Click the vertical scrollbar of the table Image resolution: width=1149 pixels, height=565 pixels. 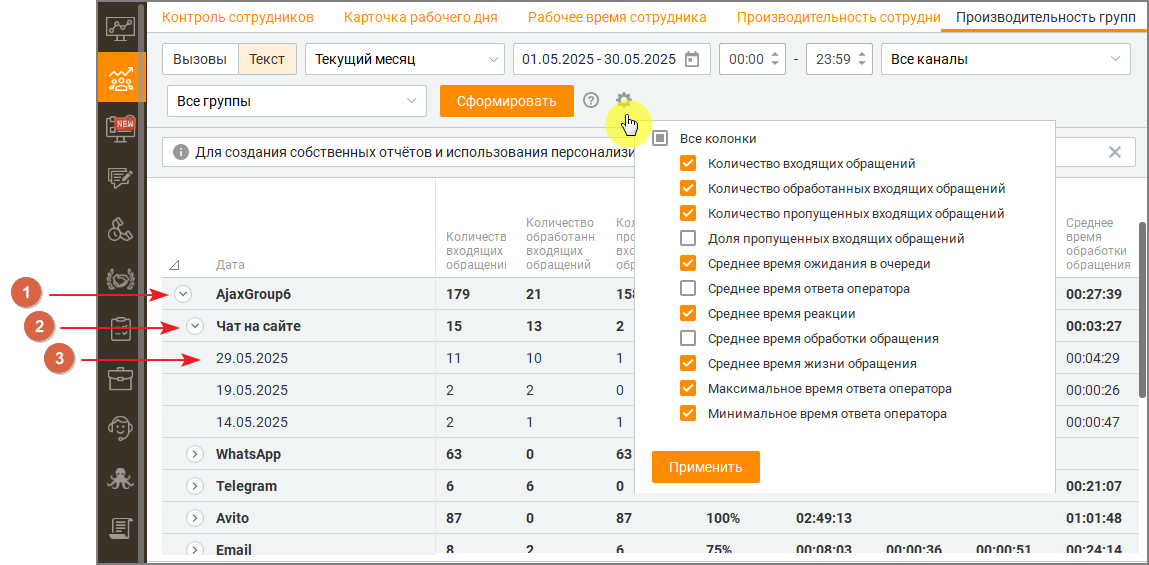(x=1142, y=311)
